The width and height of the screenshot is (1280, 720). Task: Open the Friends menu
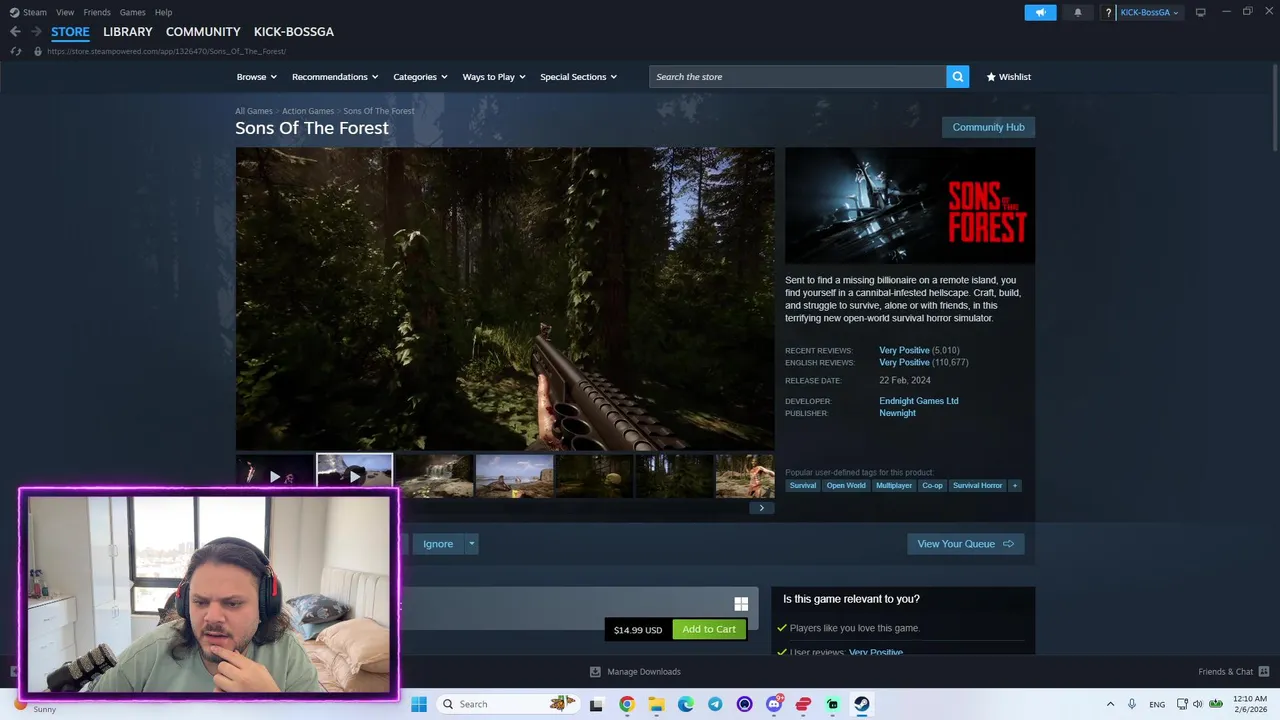coord(97,12)
